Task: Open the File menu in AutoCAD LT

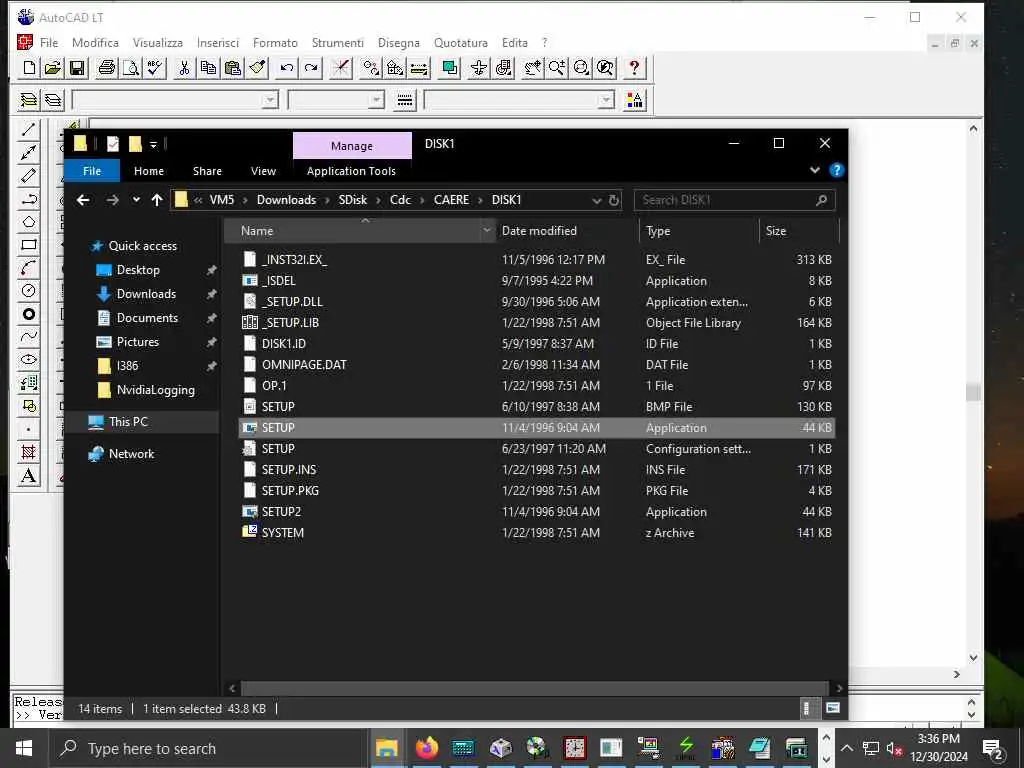Action: point(49,42)
